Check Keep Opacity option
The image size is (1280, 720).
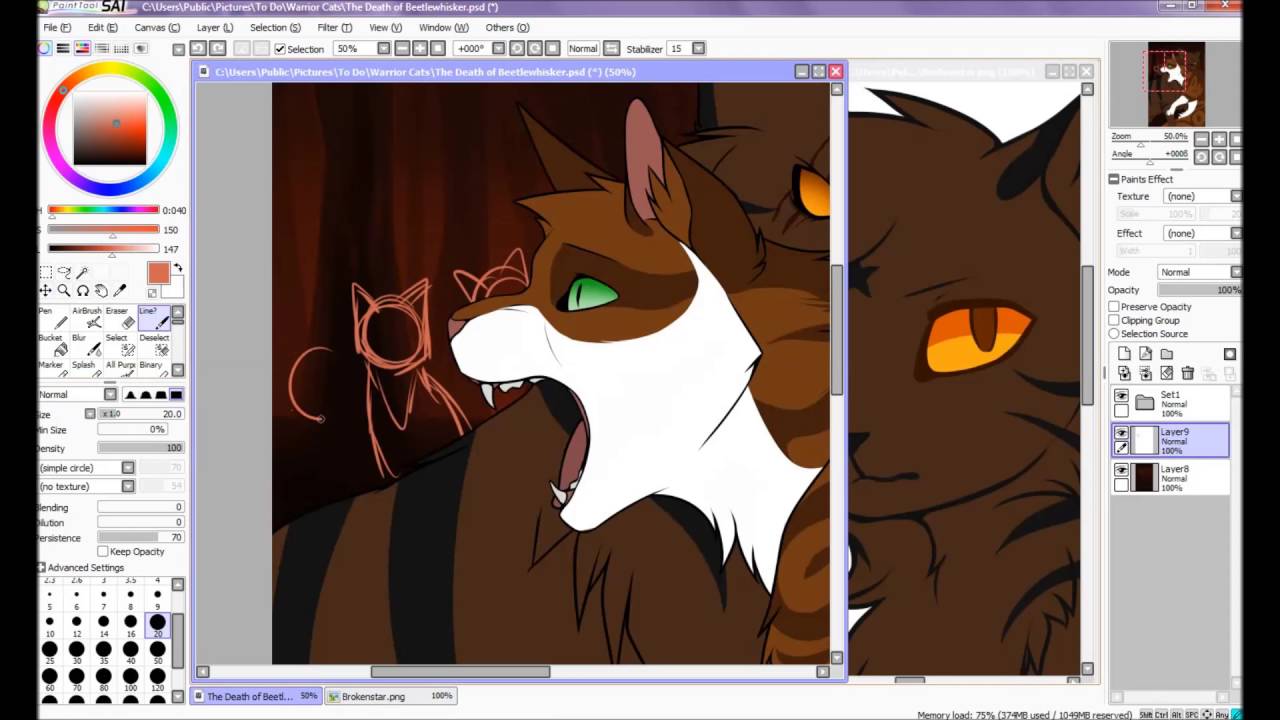coord(103,551)
